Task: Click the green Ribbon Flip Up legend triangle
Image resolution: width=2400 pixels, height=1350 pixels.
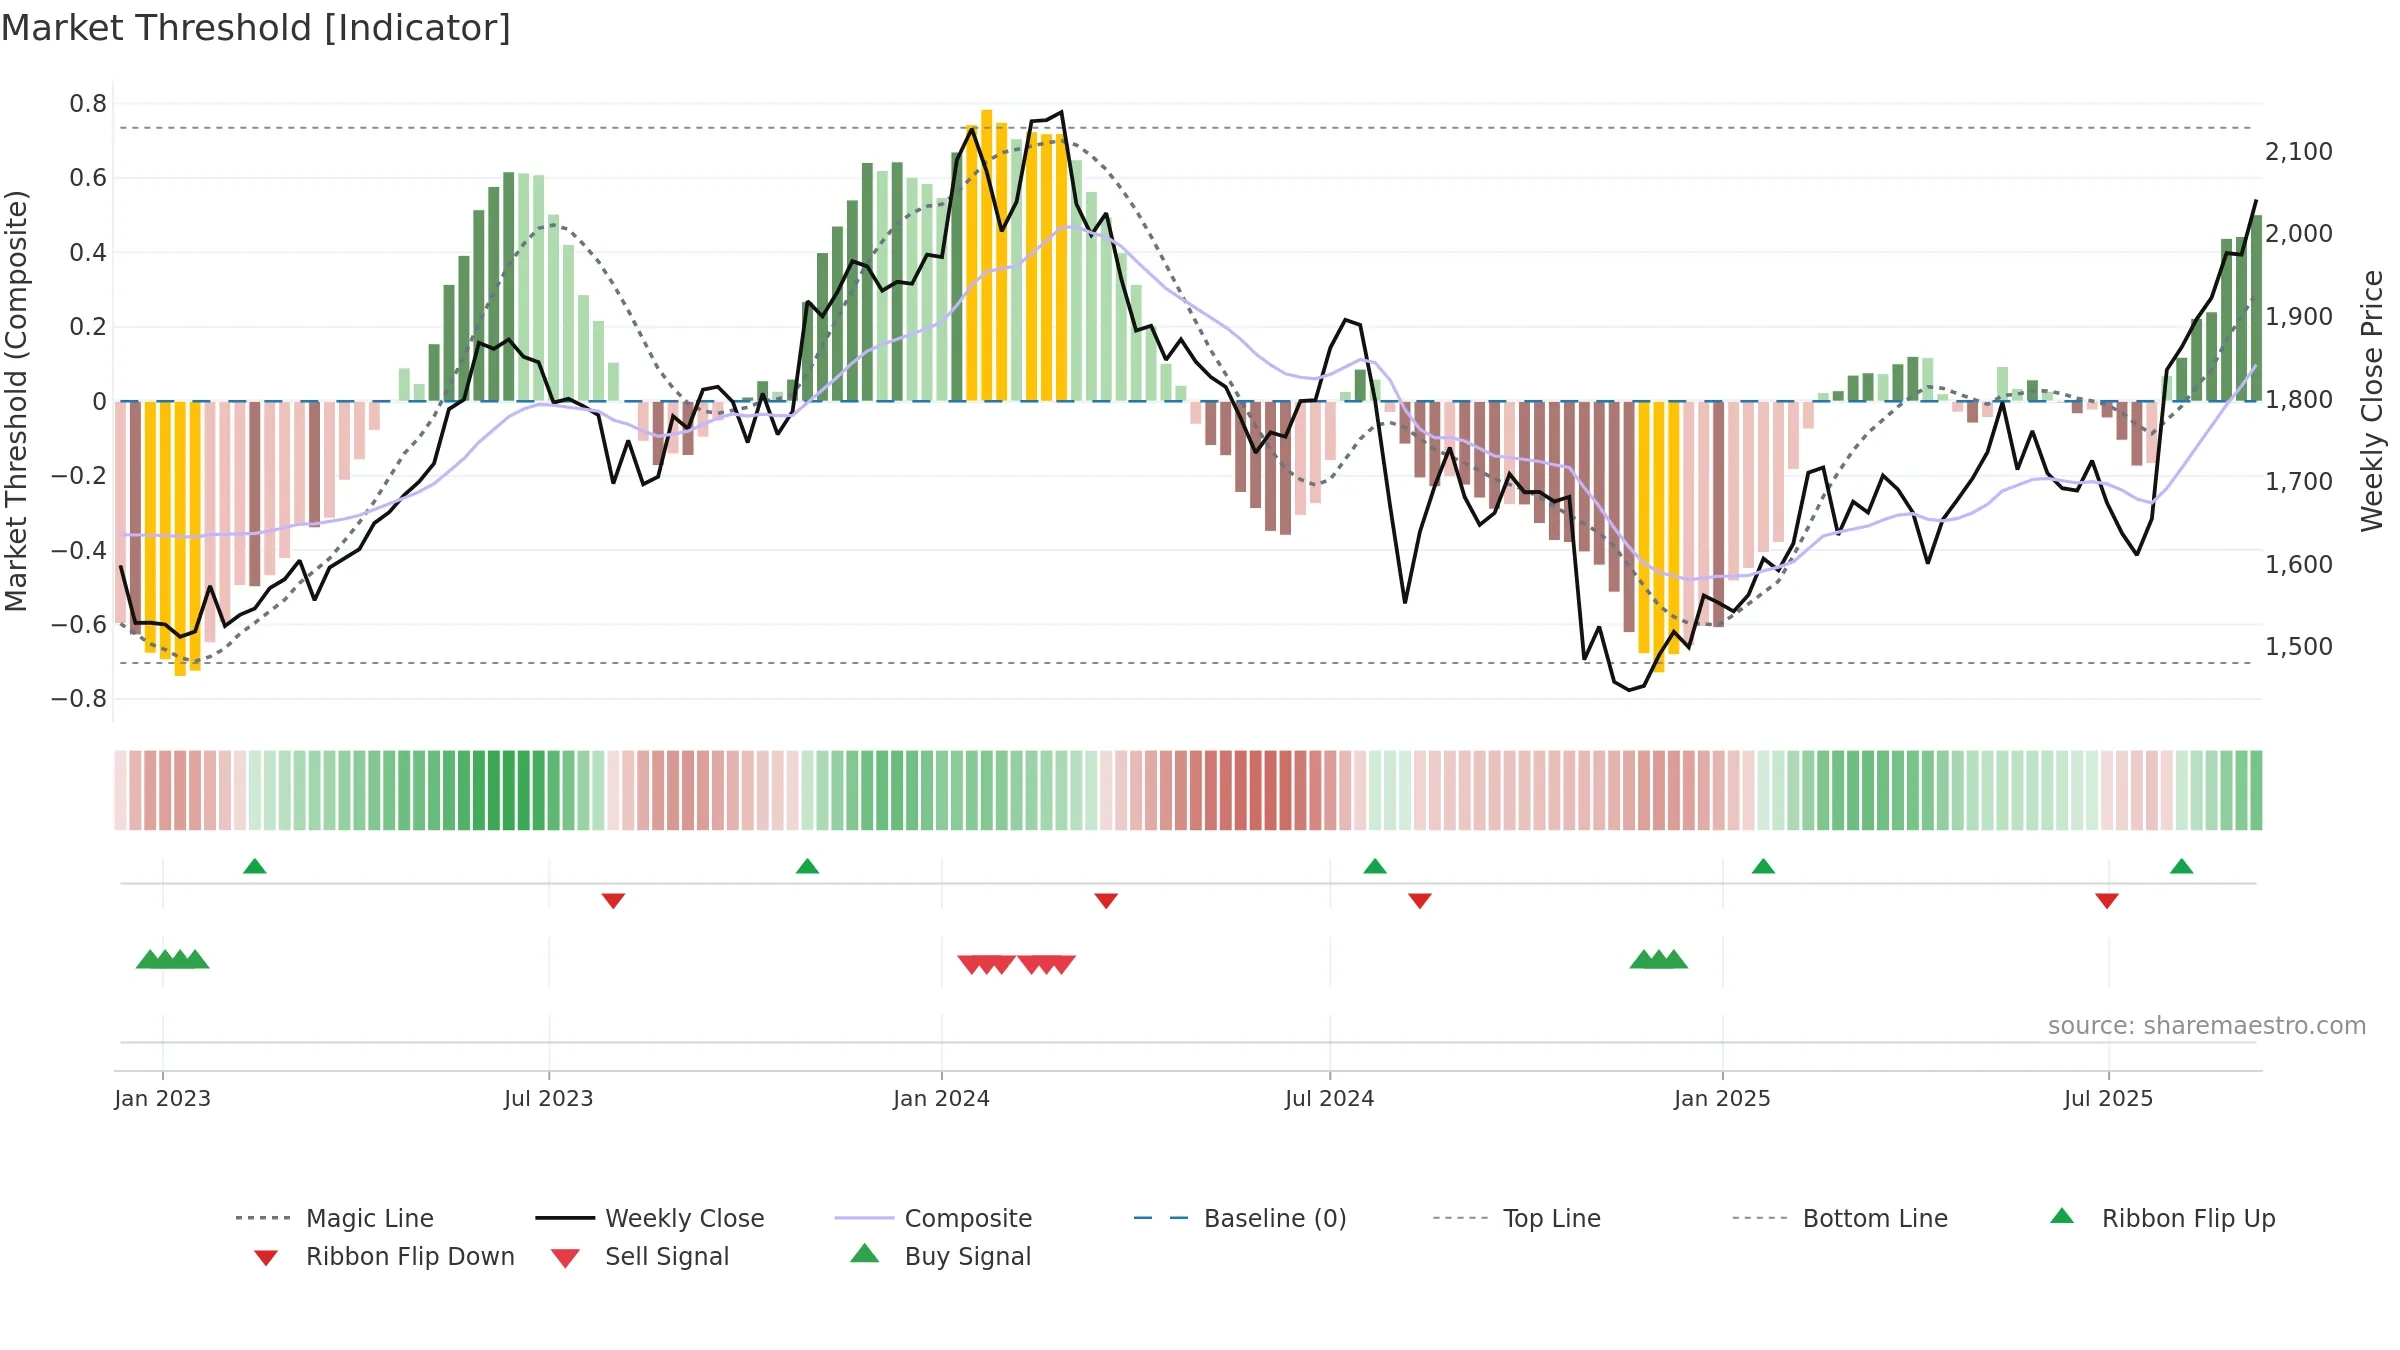Action: [2062, 1216]
